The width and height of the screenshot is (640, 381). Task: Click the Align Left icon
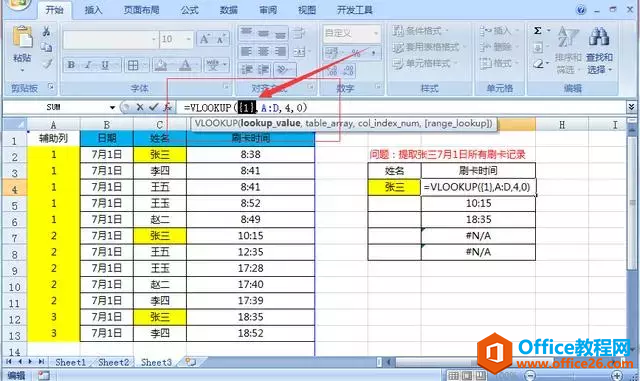pyautogui.click(x=246, y=51)
